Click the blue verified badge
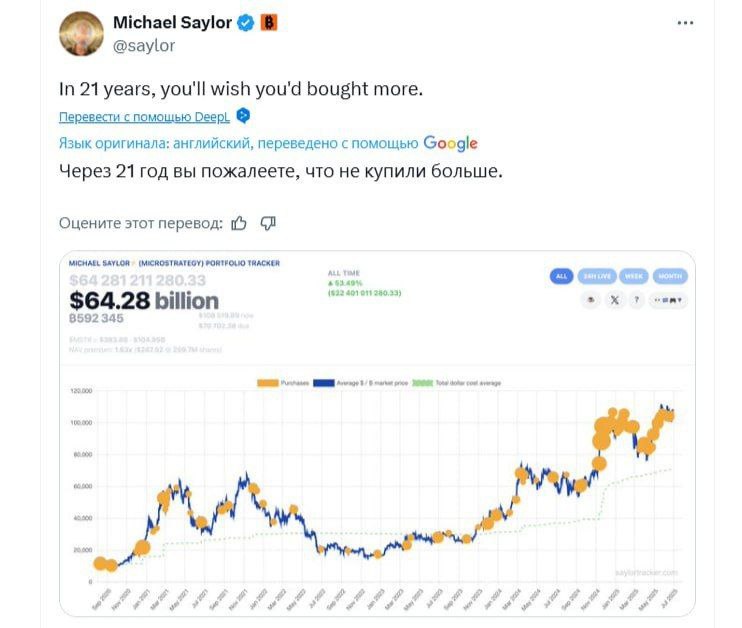The width and height of the screenshot is (742, 628). click(245, 23)
